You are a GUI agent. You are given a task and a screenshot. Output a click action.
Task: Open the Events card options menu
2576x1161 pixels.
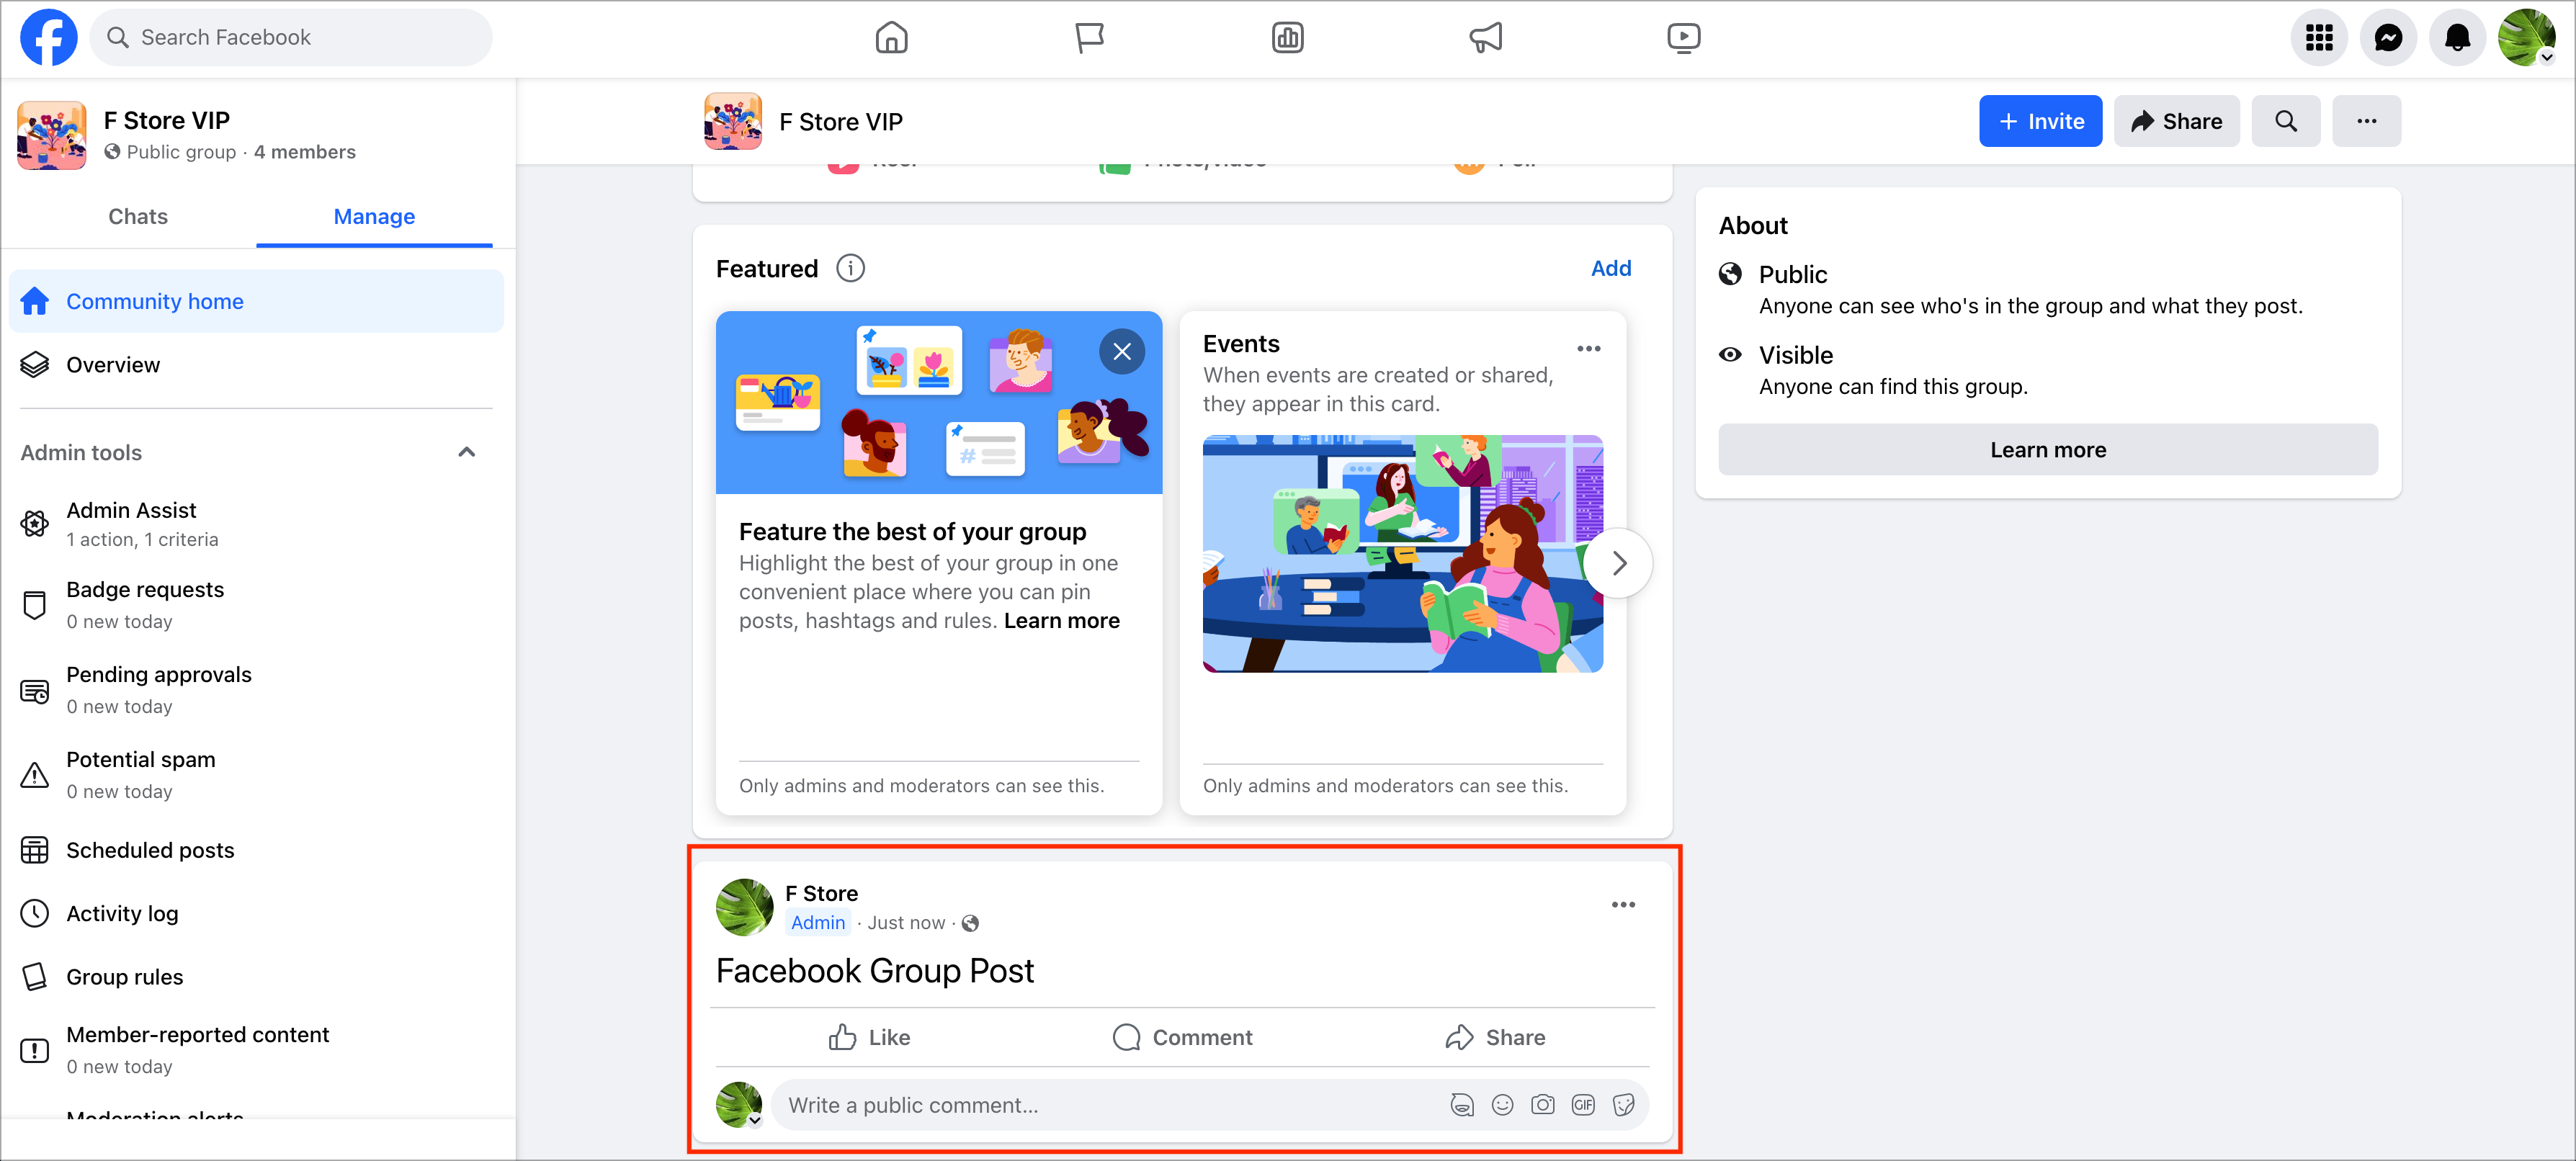(1588, 348)
